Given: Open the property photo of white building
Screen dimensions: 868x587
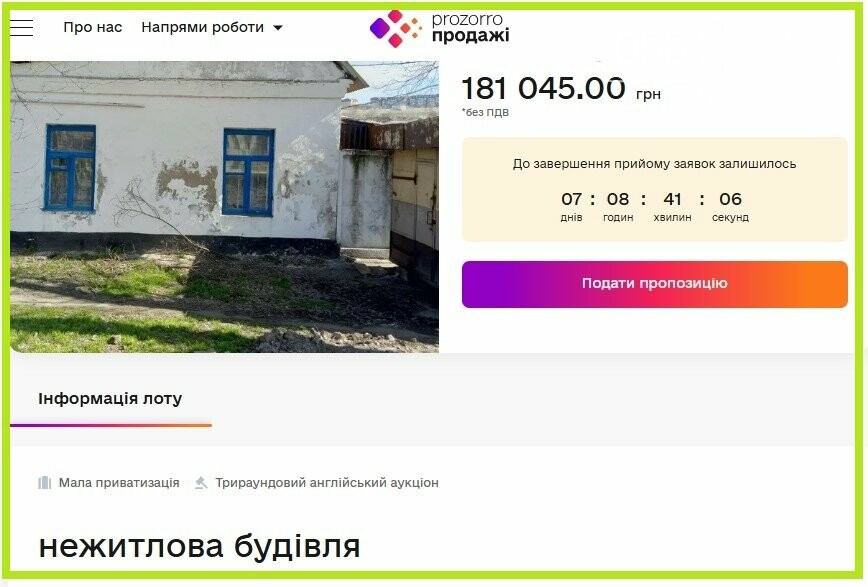Looking at the screenshot, I should (x=224, y=207).
